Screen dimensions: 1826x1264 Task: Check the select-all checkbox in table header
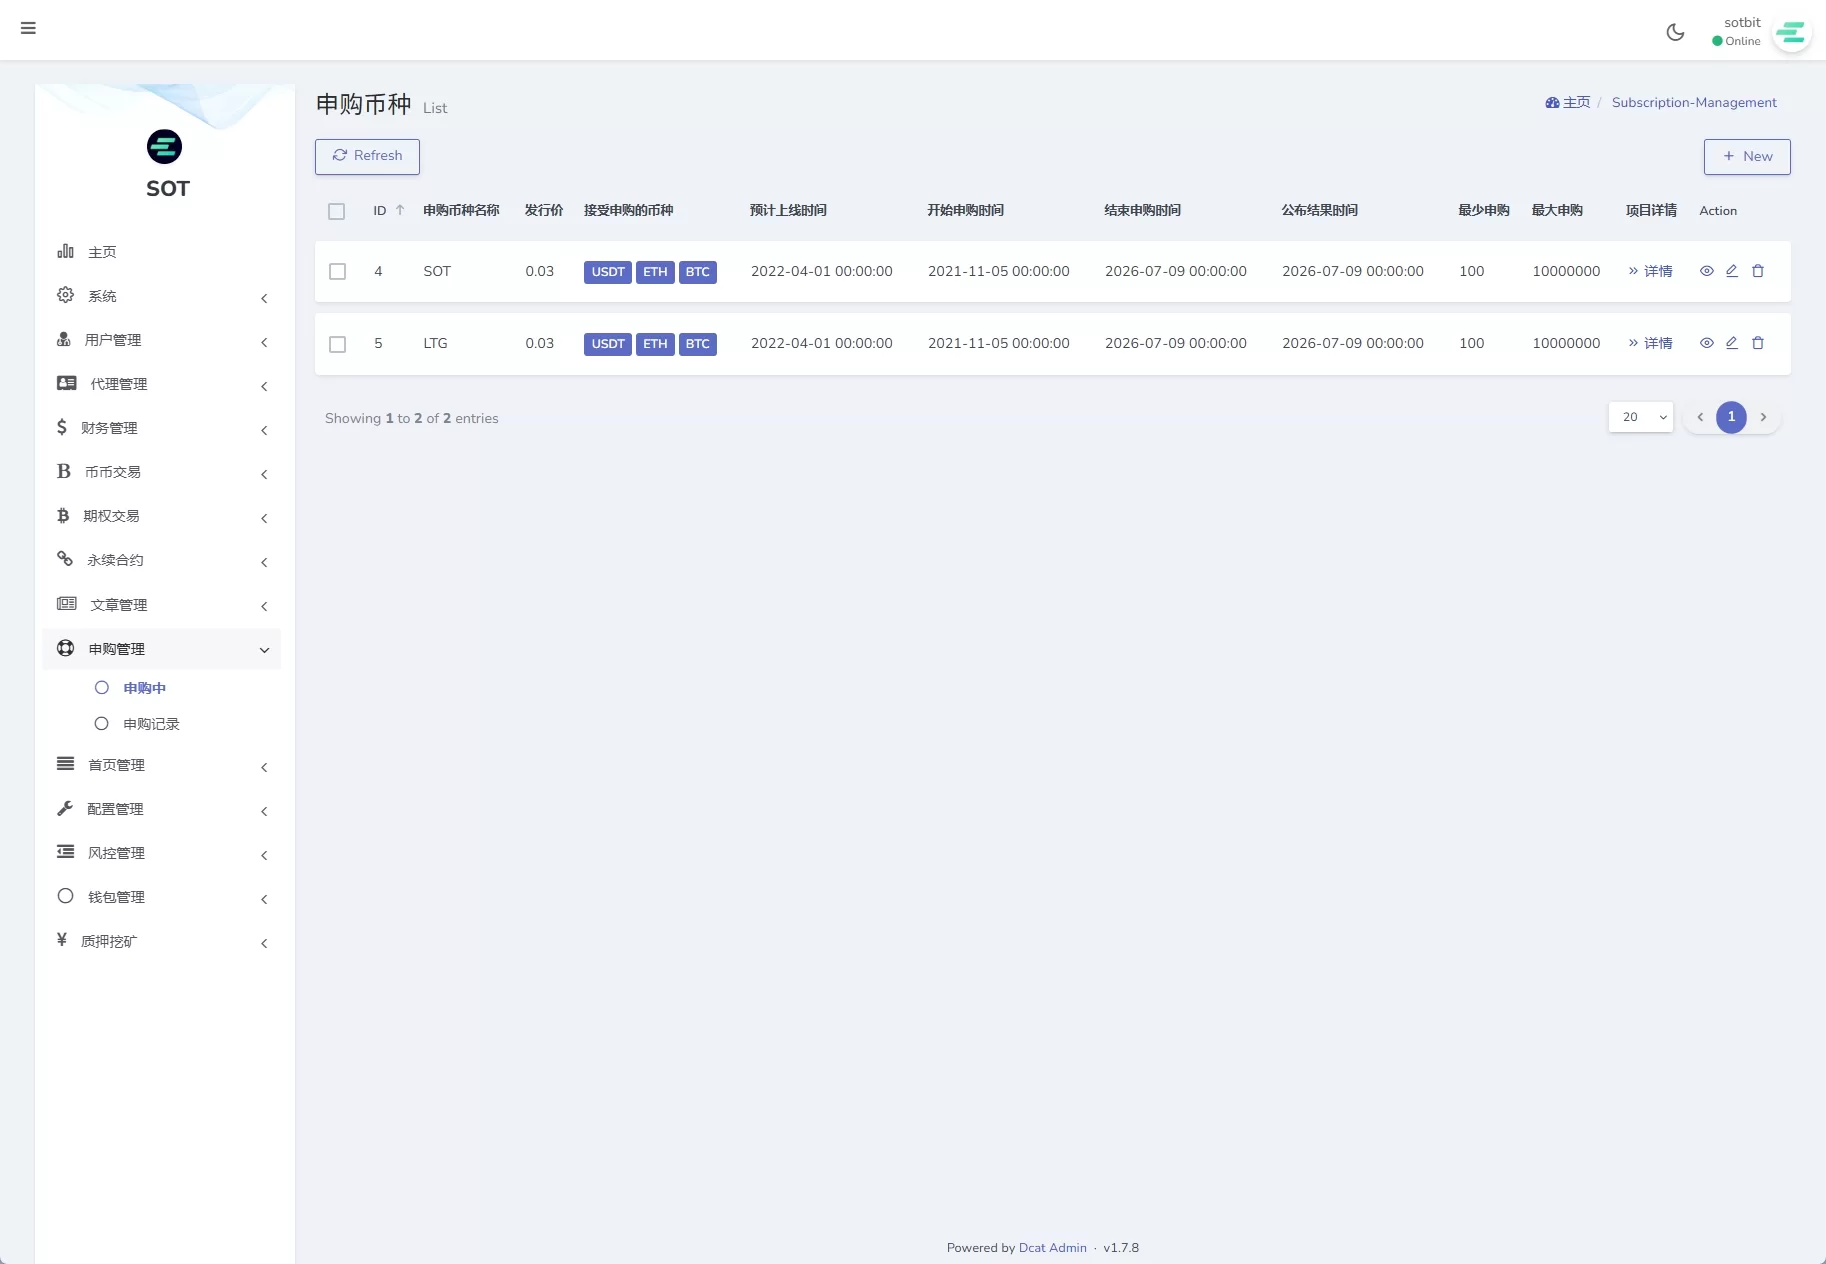337,211
